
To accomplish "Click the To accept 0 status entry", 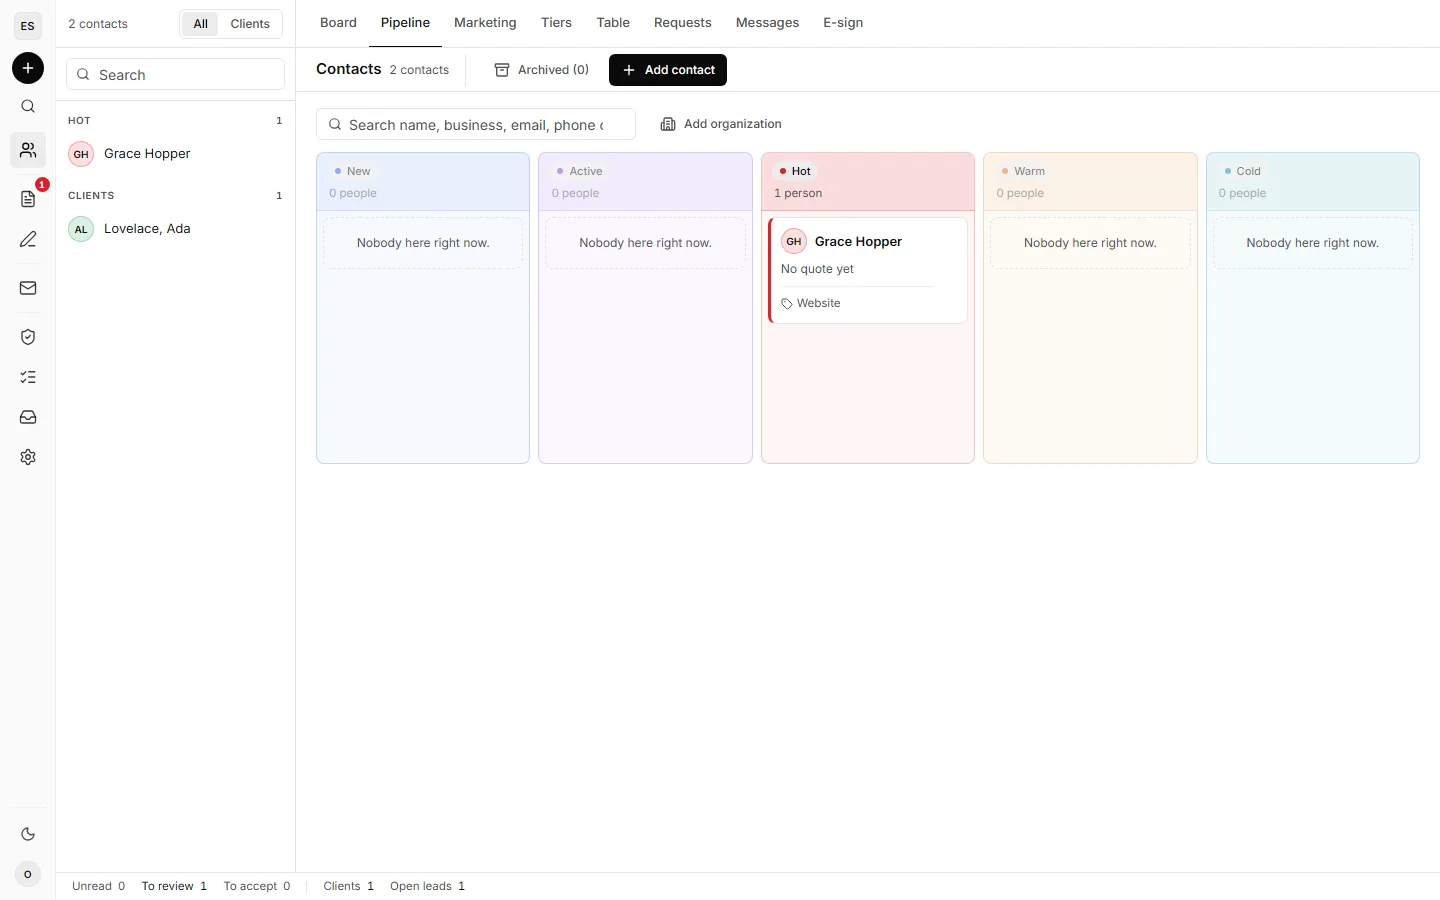I will (x=257, y=886).
